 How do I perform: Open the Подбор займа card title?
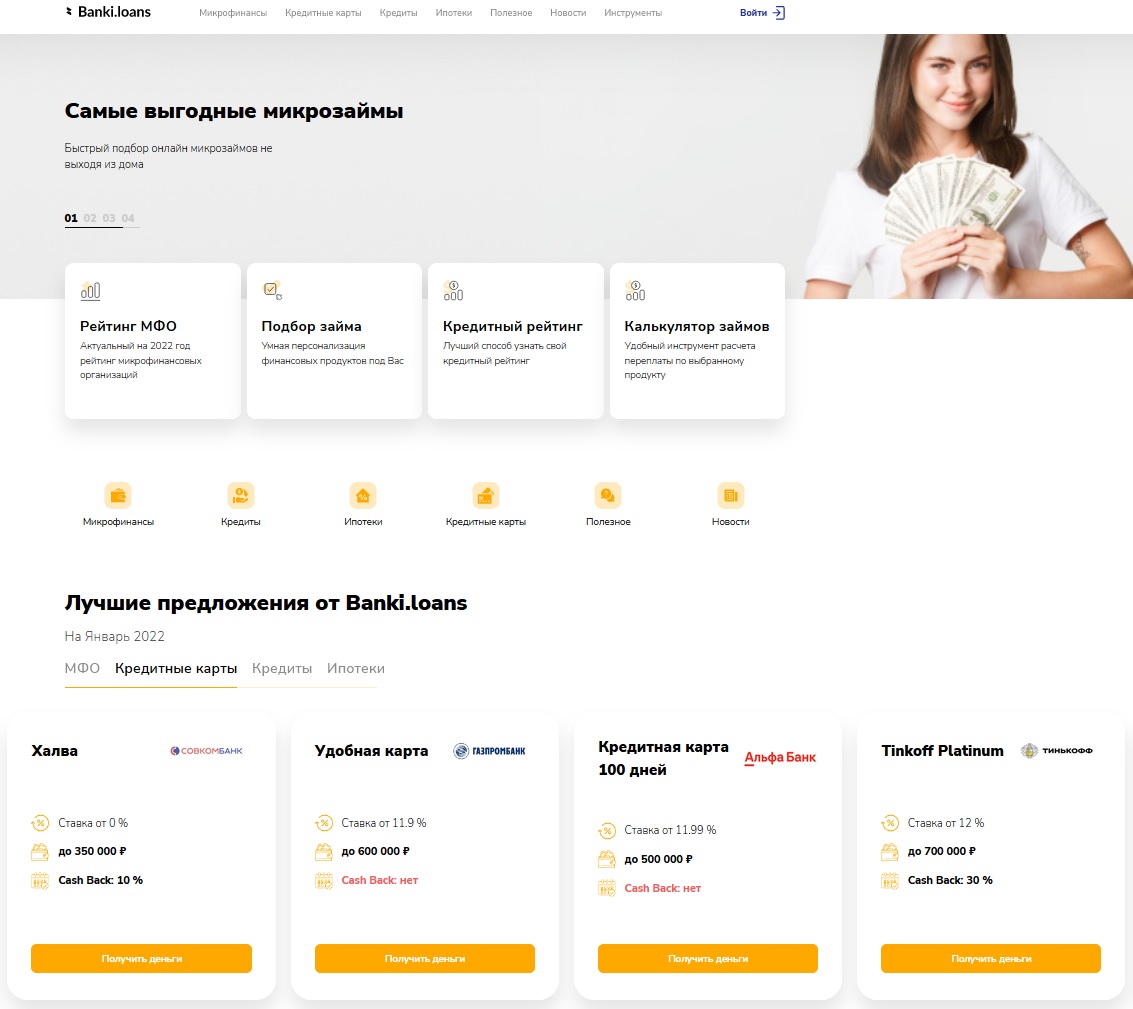(x=311, y=326)
